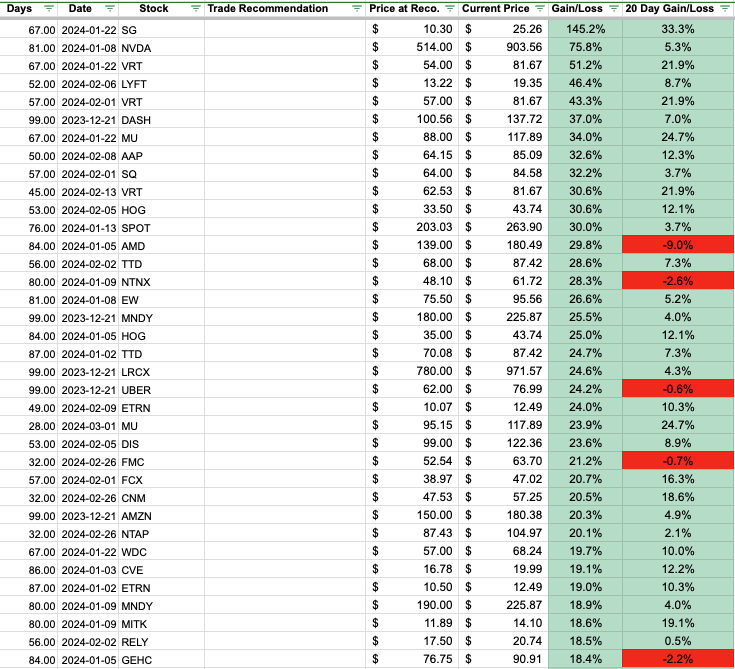
Task: Select the CVE stock cell
Action: 162,570
